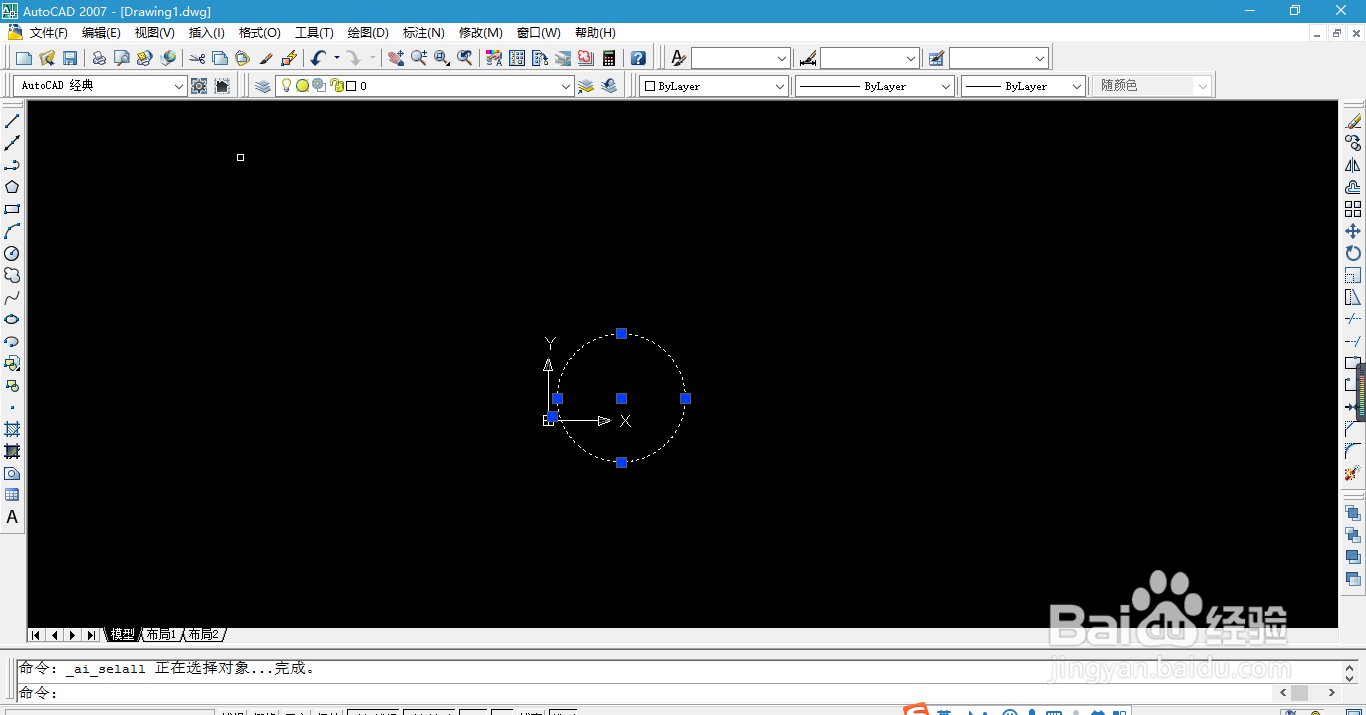Viewport: 1366px width, 715px height.
Task: Click the circle's center grip
Action: pyautogui.click(x=621, y=398)
